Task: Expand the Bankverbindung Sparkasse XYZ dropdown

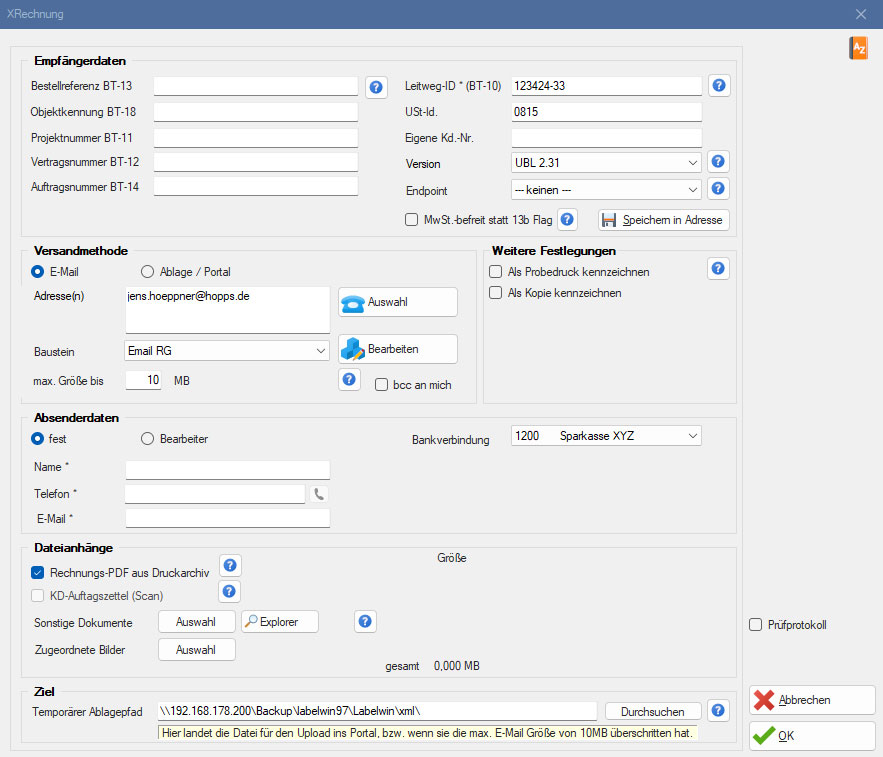Action: 605,436
